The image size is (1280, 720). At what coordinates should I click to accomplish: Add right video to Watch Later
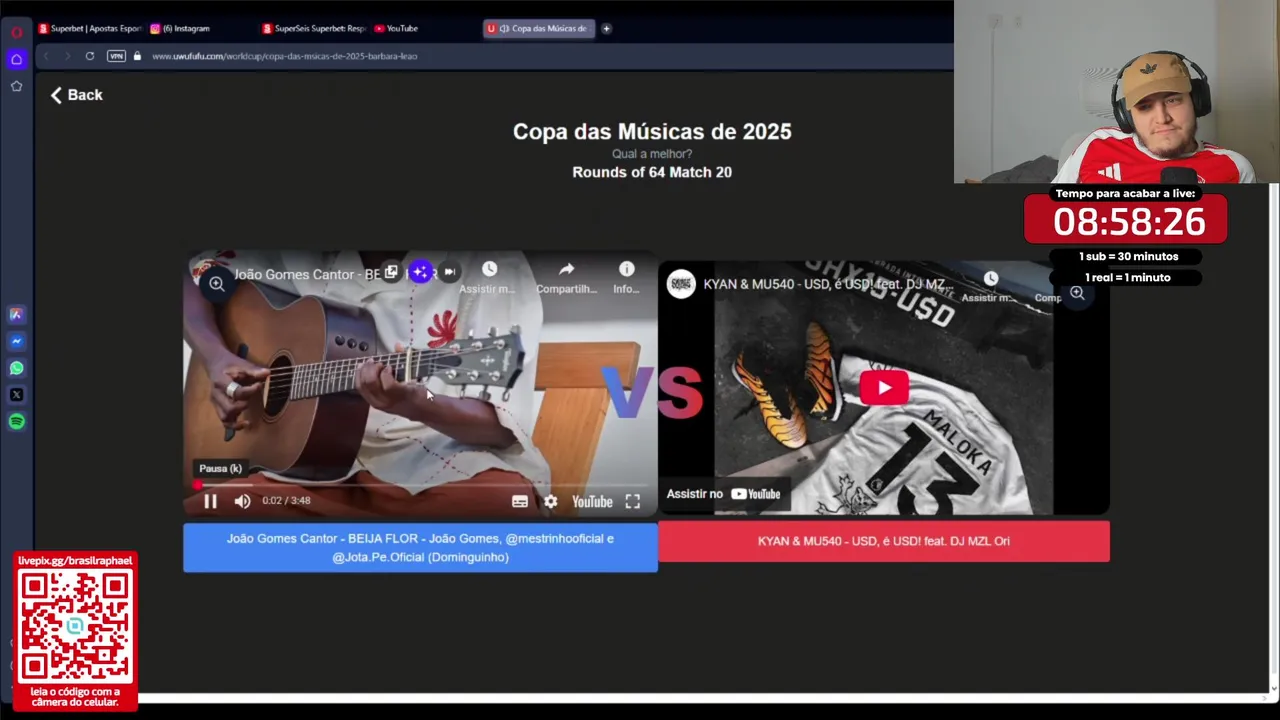click(990, 285)
